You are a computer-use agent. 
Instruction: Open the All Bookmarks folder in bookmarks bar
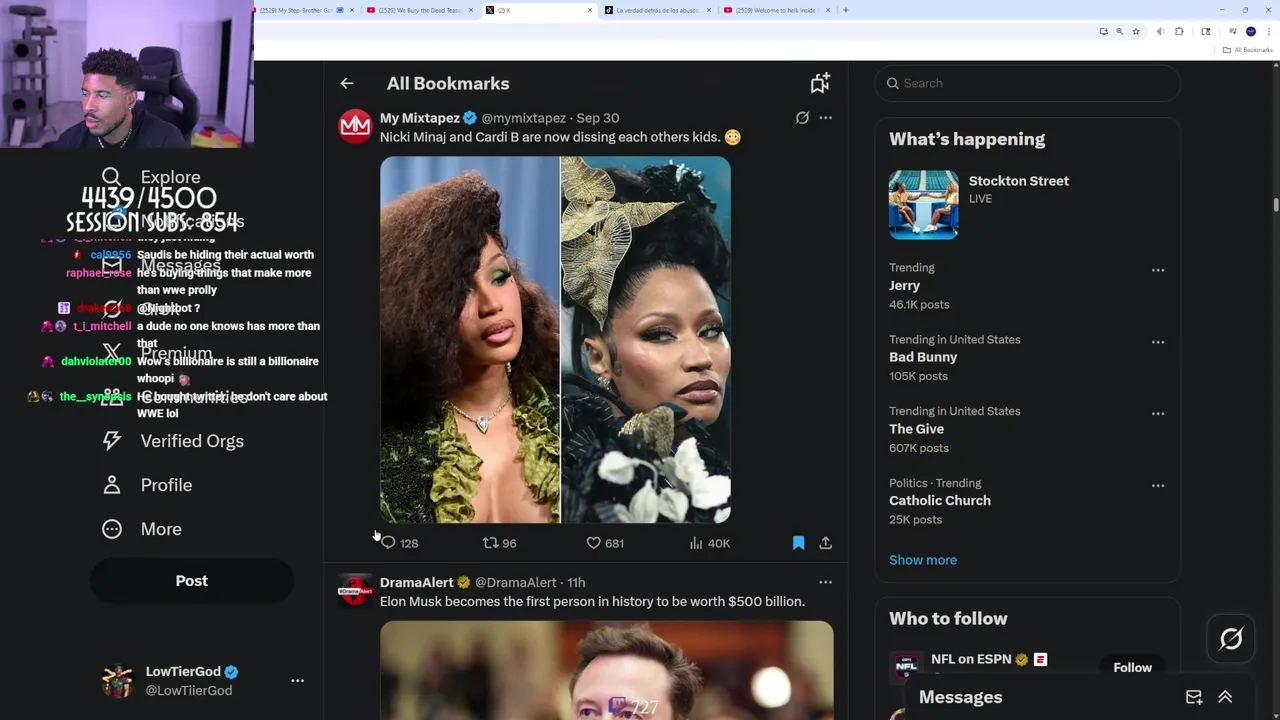(x=1249, y=50)
